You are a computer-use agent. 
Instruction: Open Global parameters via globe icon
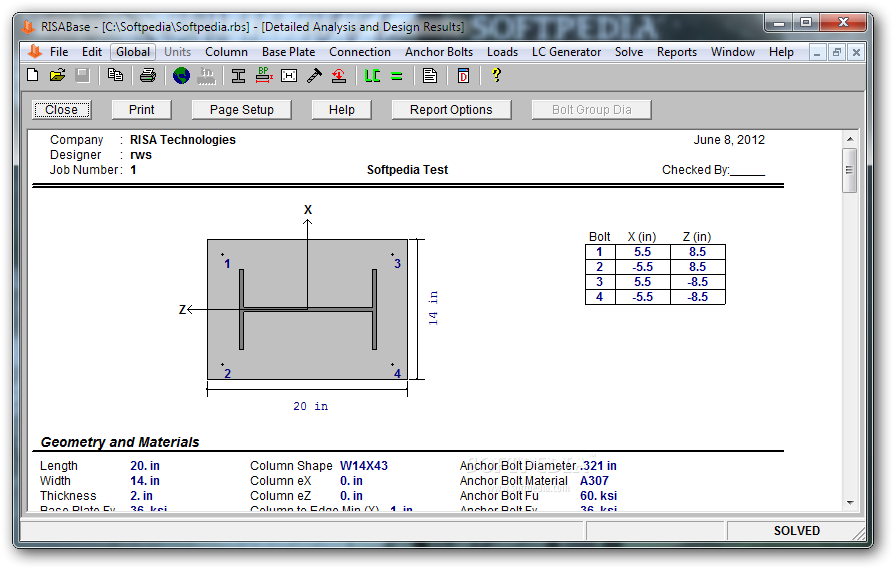tap(181, 75)
